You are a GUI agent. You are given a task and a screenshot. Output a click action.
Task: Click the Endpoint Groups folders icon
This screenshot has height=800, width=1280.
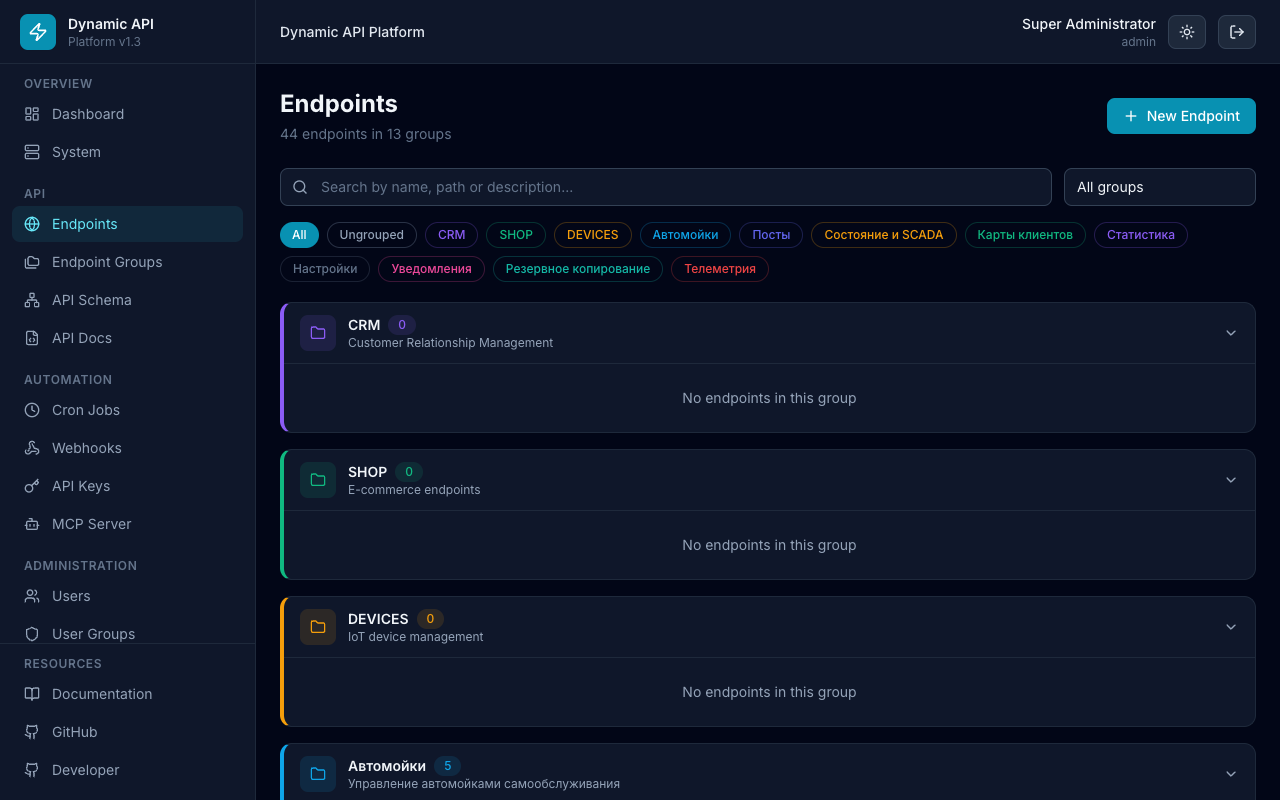coord(32,262)
